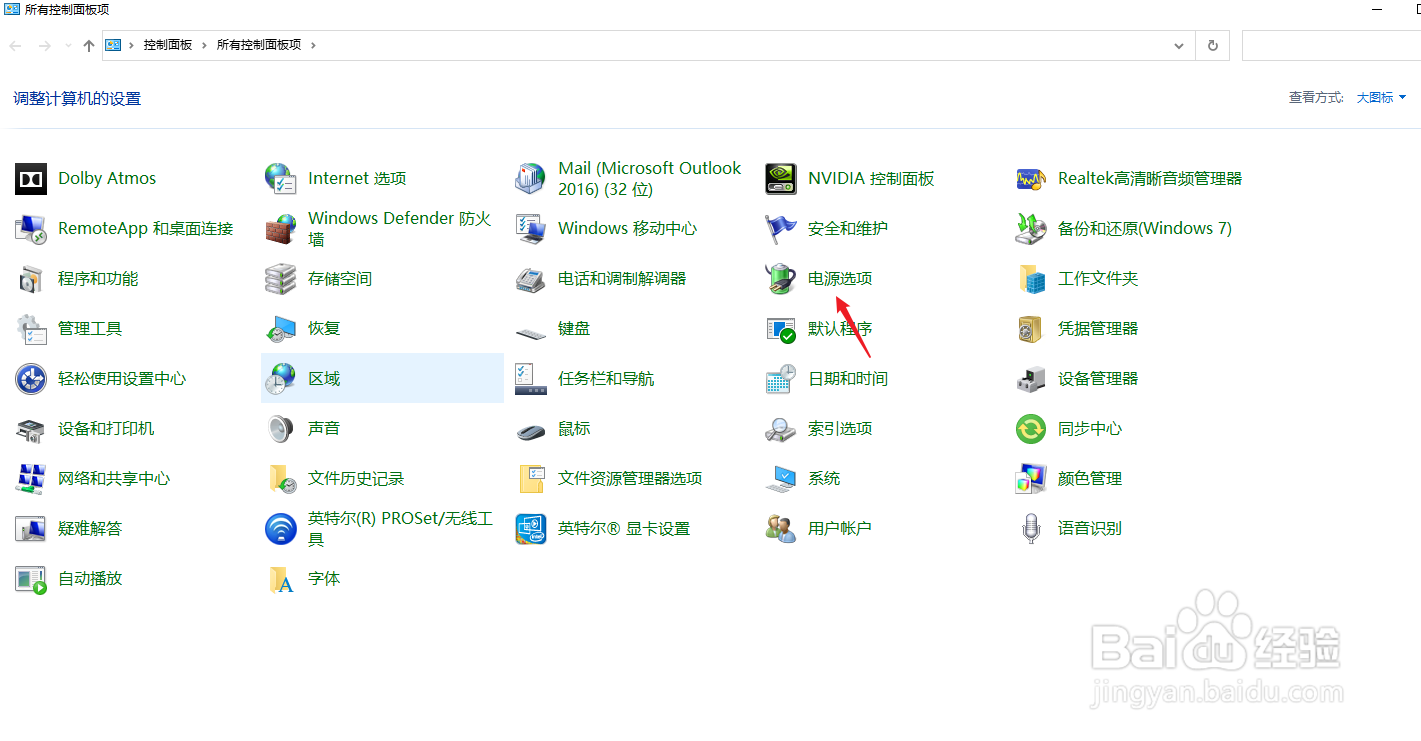This screenshot has height=741, width=1421.
Task: Open the 颜色管理 icon
Action: click(1031, 479)
